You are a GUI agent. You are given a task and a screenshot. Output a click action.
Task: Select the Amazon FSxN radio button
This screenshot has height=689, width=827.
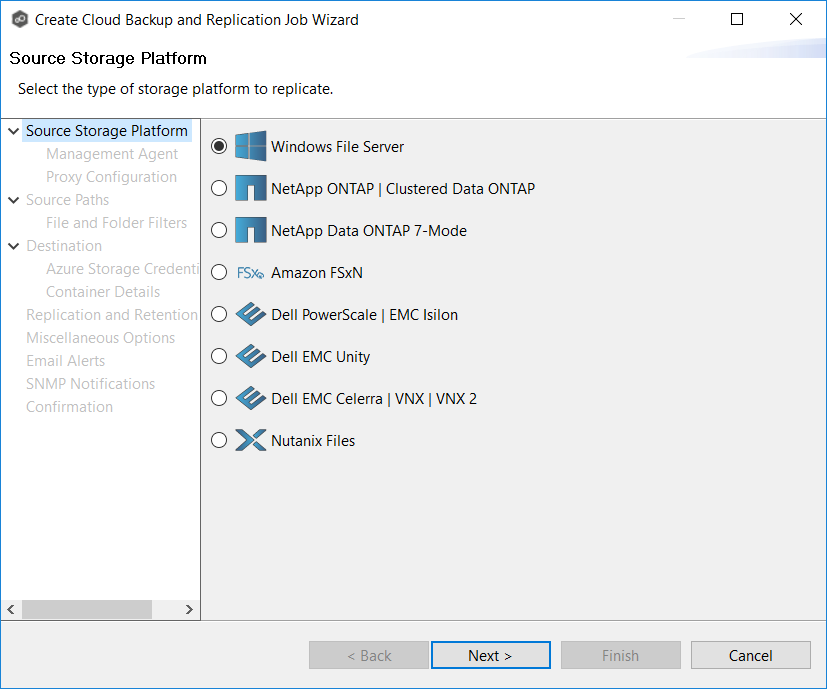tap(218, 271)
